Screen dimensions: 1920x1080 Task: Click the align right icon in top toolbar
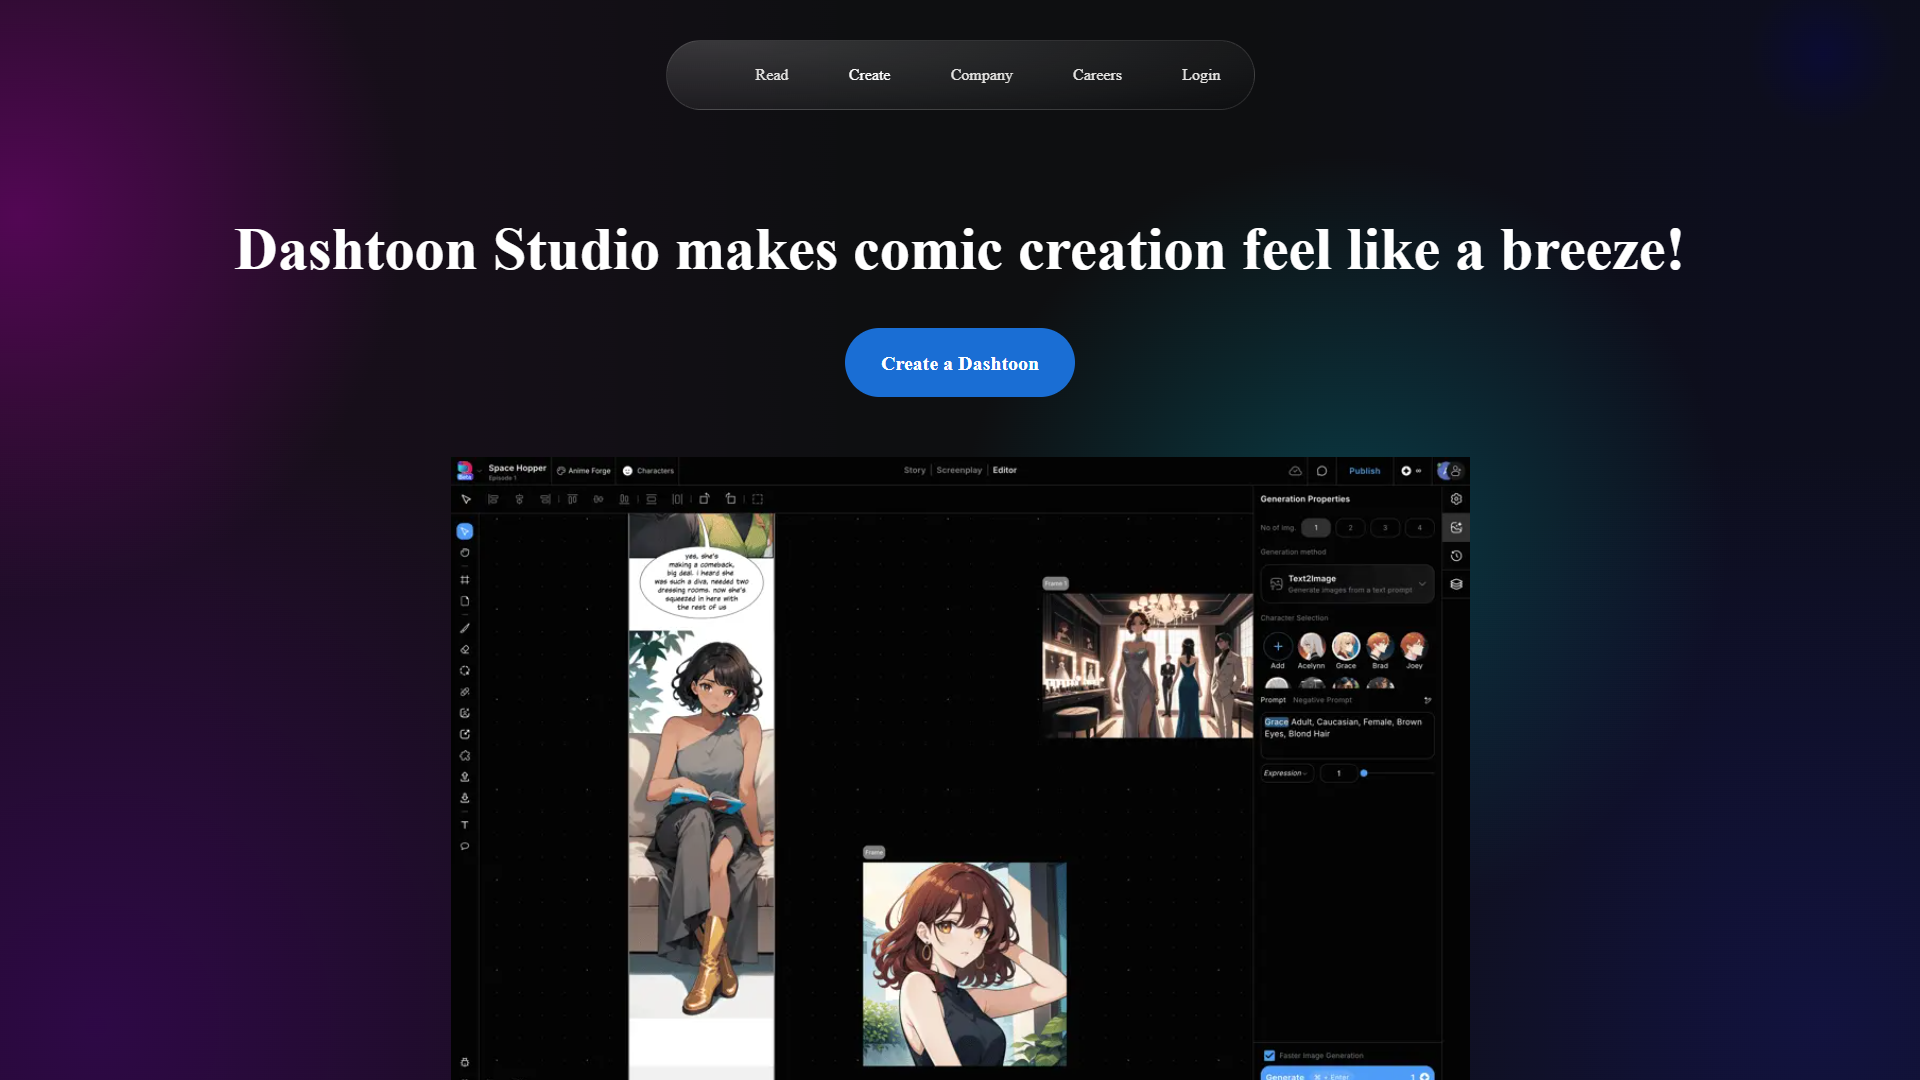tap(545, 499)
